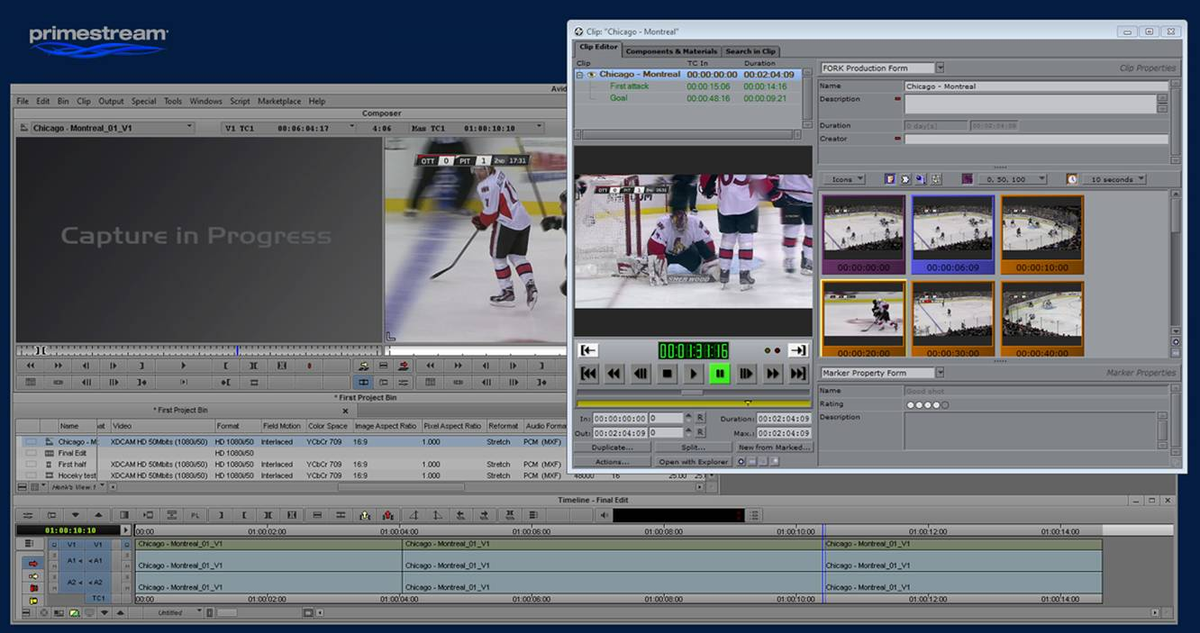Click the yellow playback position slider
The width and height of the screenshot is (1200, 633).
click(747, 403)
